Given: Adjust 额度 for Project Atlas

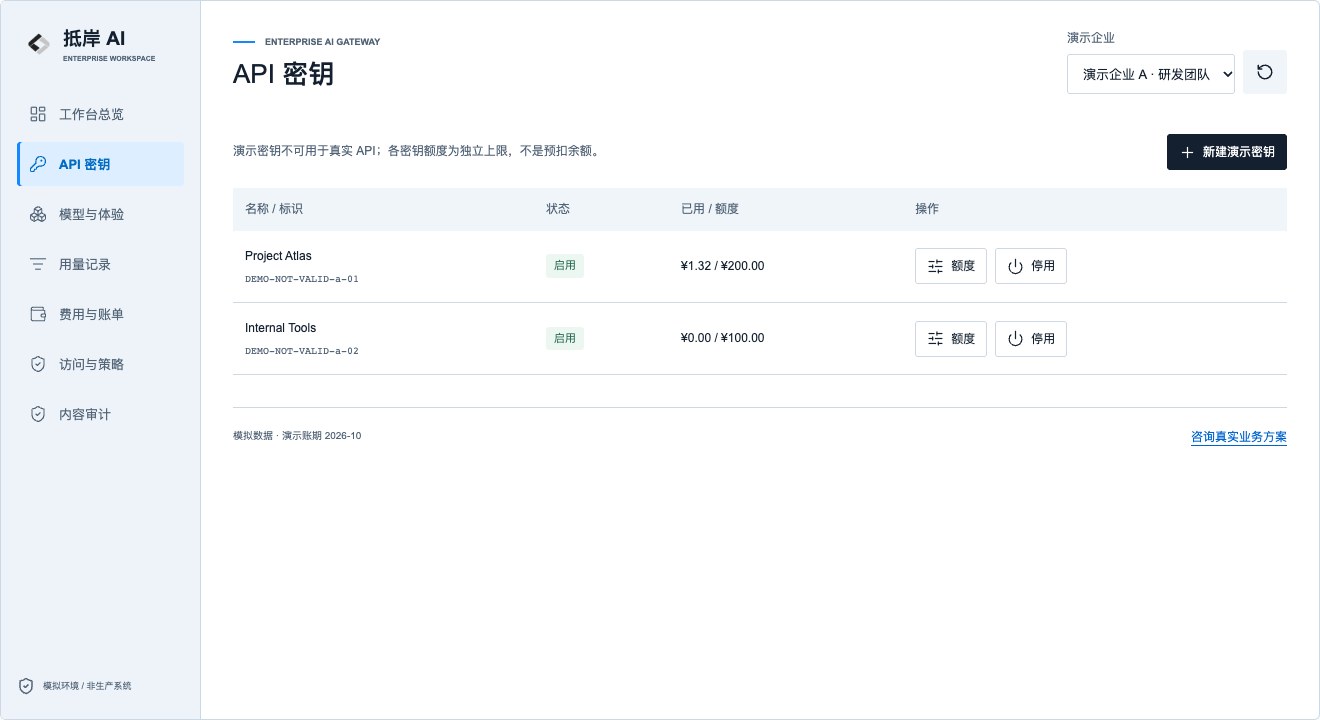Looking at the screenshot, I should click(x=951, y=266).
